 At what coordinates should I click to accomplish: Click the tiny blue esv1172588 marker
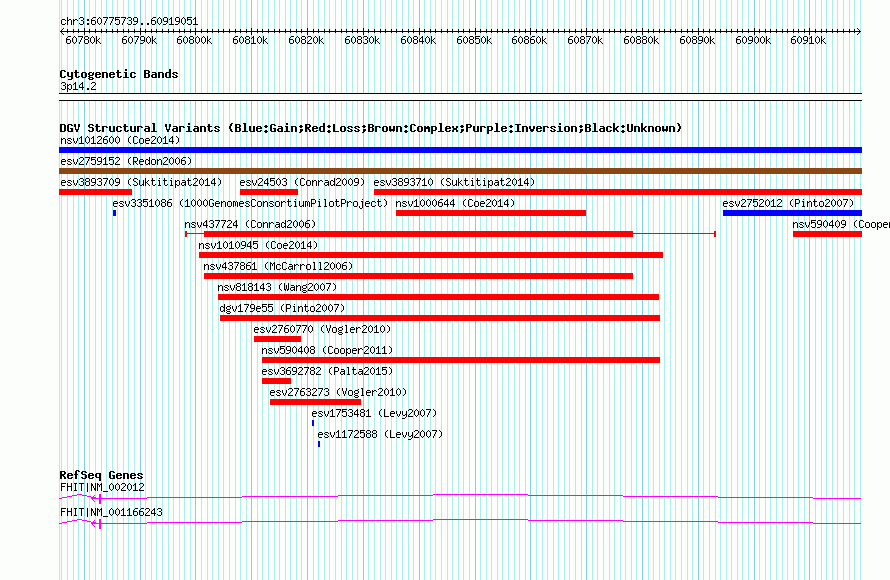pyautogui.click(x=319, y=444)
